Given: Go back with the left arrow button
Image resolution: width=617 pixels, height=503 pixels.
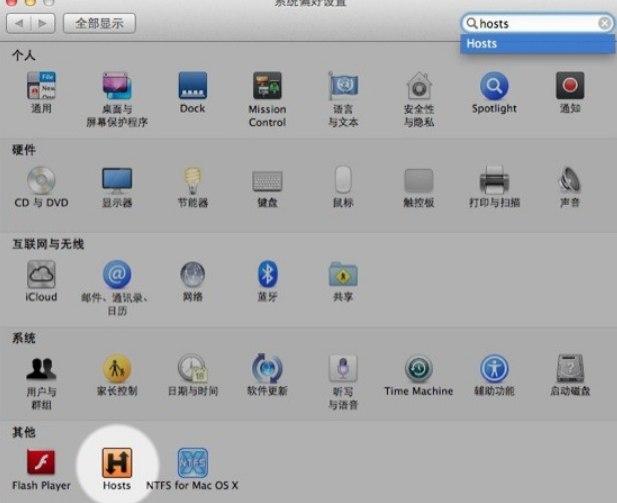Looking at the screenshot, I should click(x=19, y=23).
